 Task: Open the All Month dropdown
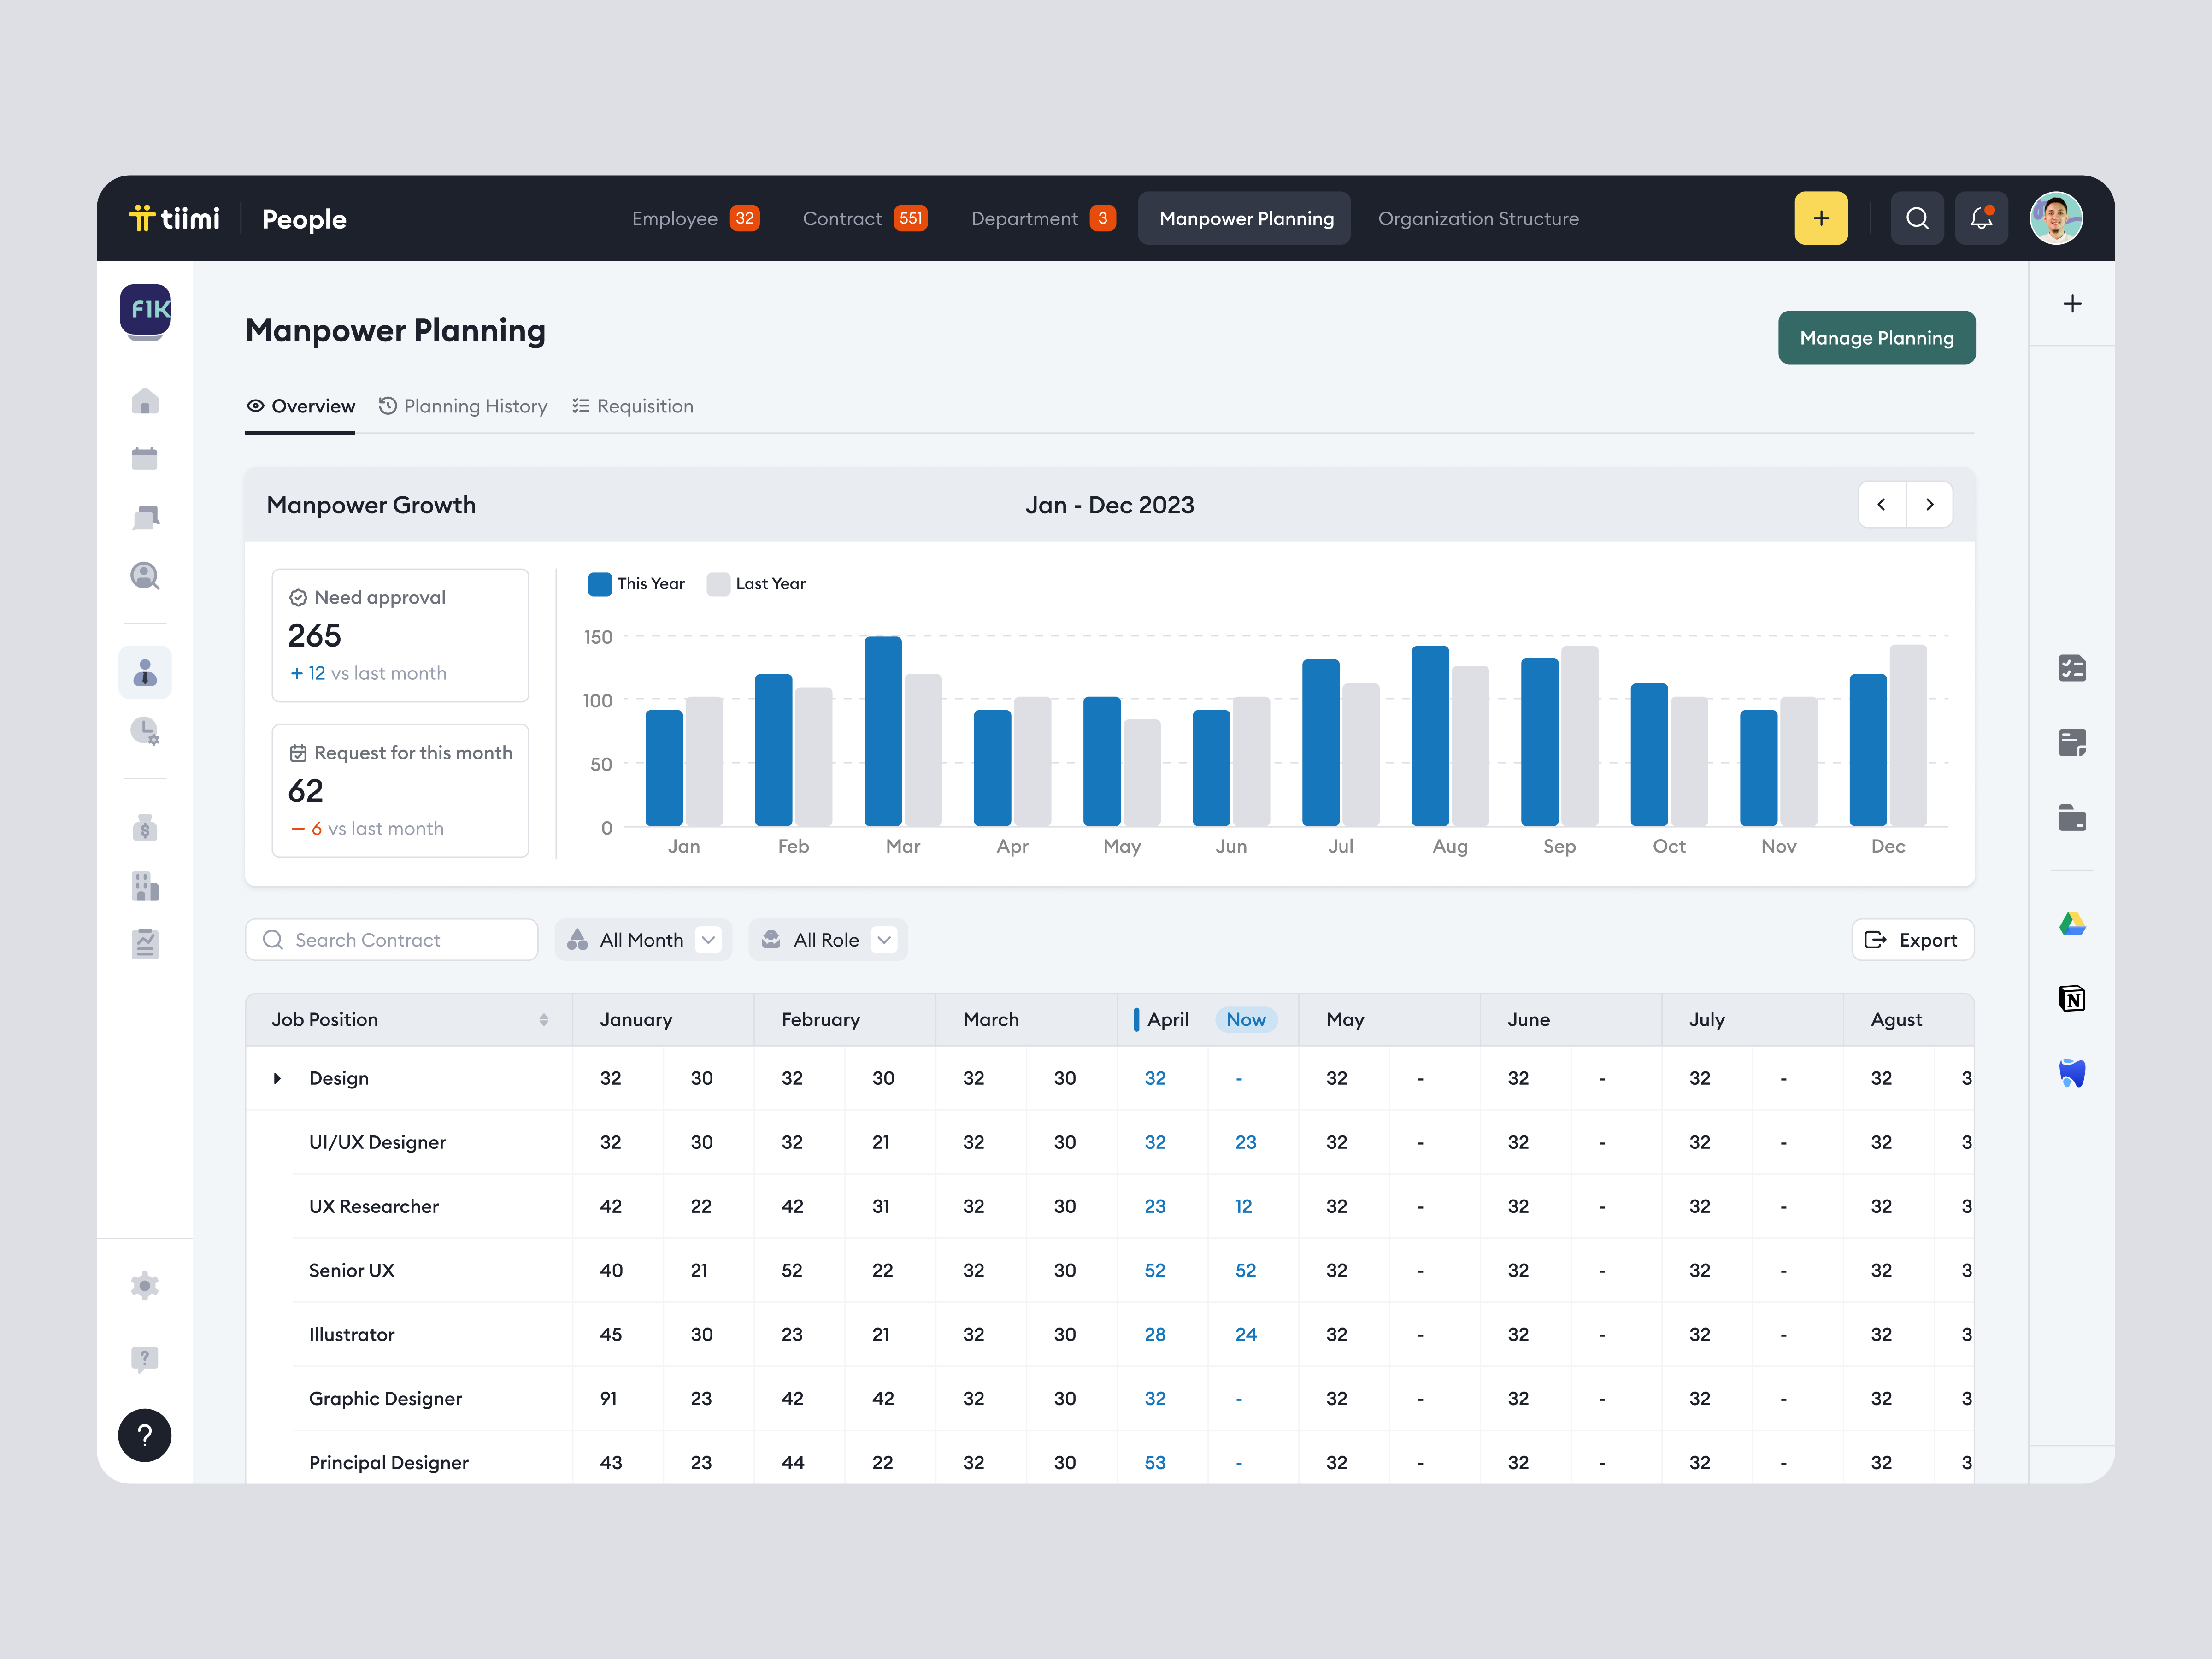click(643, 939)
